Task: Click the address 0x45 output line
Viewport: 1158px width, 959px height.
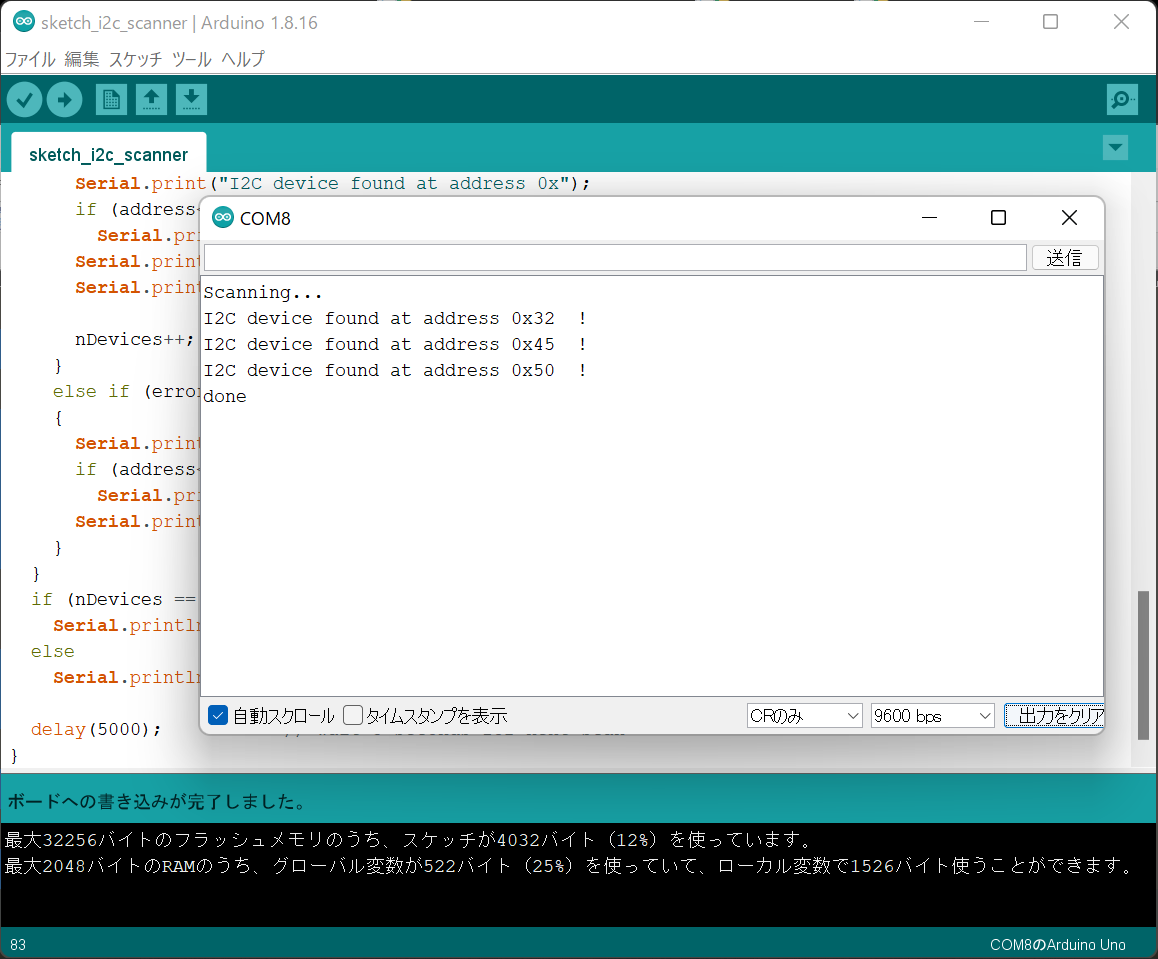Action: [x=395, y=344]
